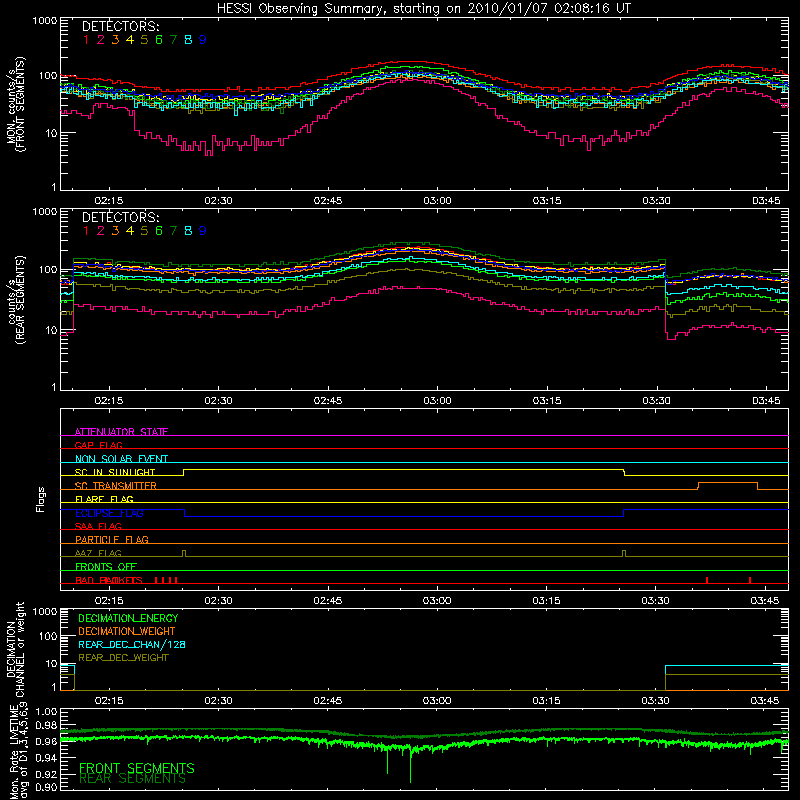800x800 pixels.
Task: Click 03:30 tick under rear segments panel
Action: pyautogui.click(x=656, y=401)
